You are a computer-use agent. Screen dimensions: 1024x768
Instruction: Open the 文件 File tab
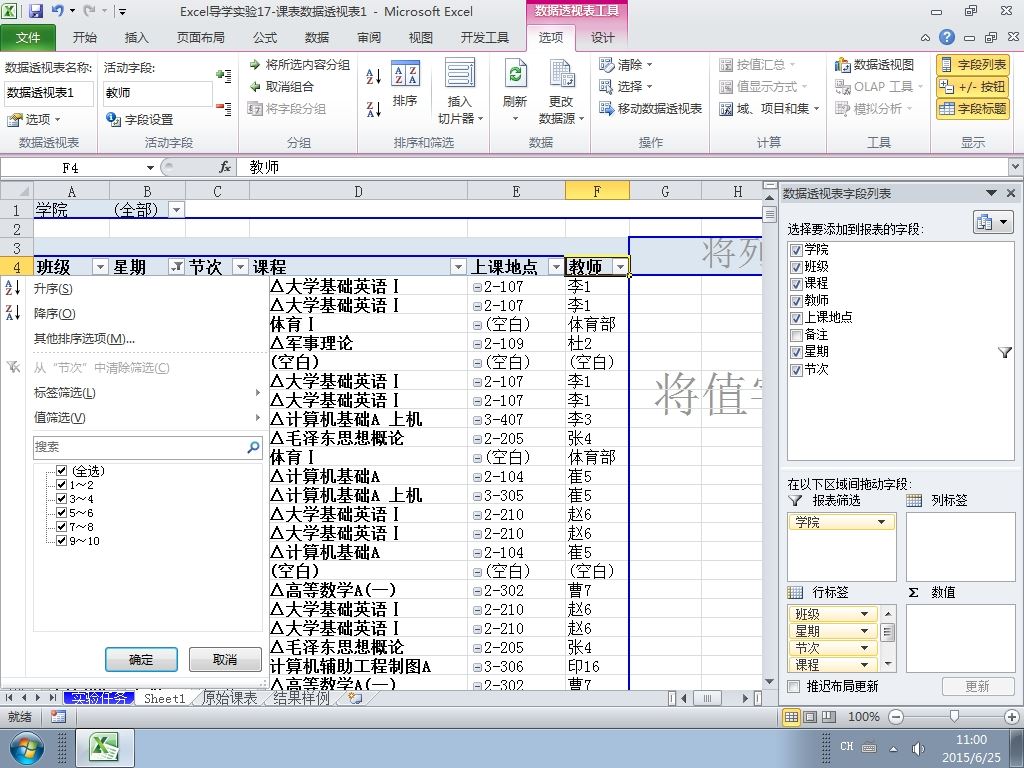pyautogui.click(x=27, y=38)
